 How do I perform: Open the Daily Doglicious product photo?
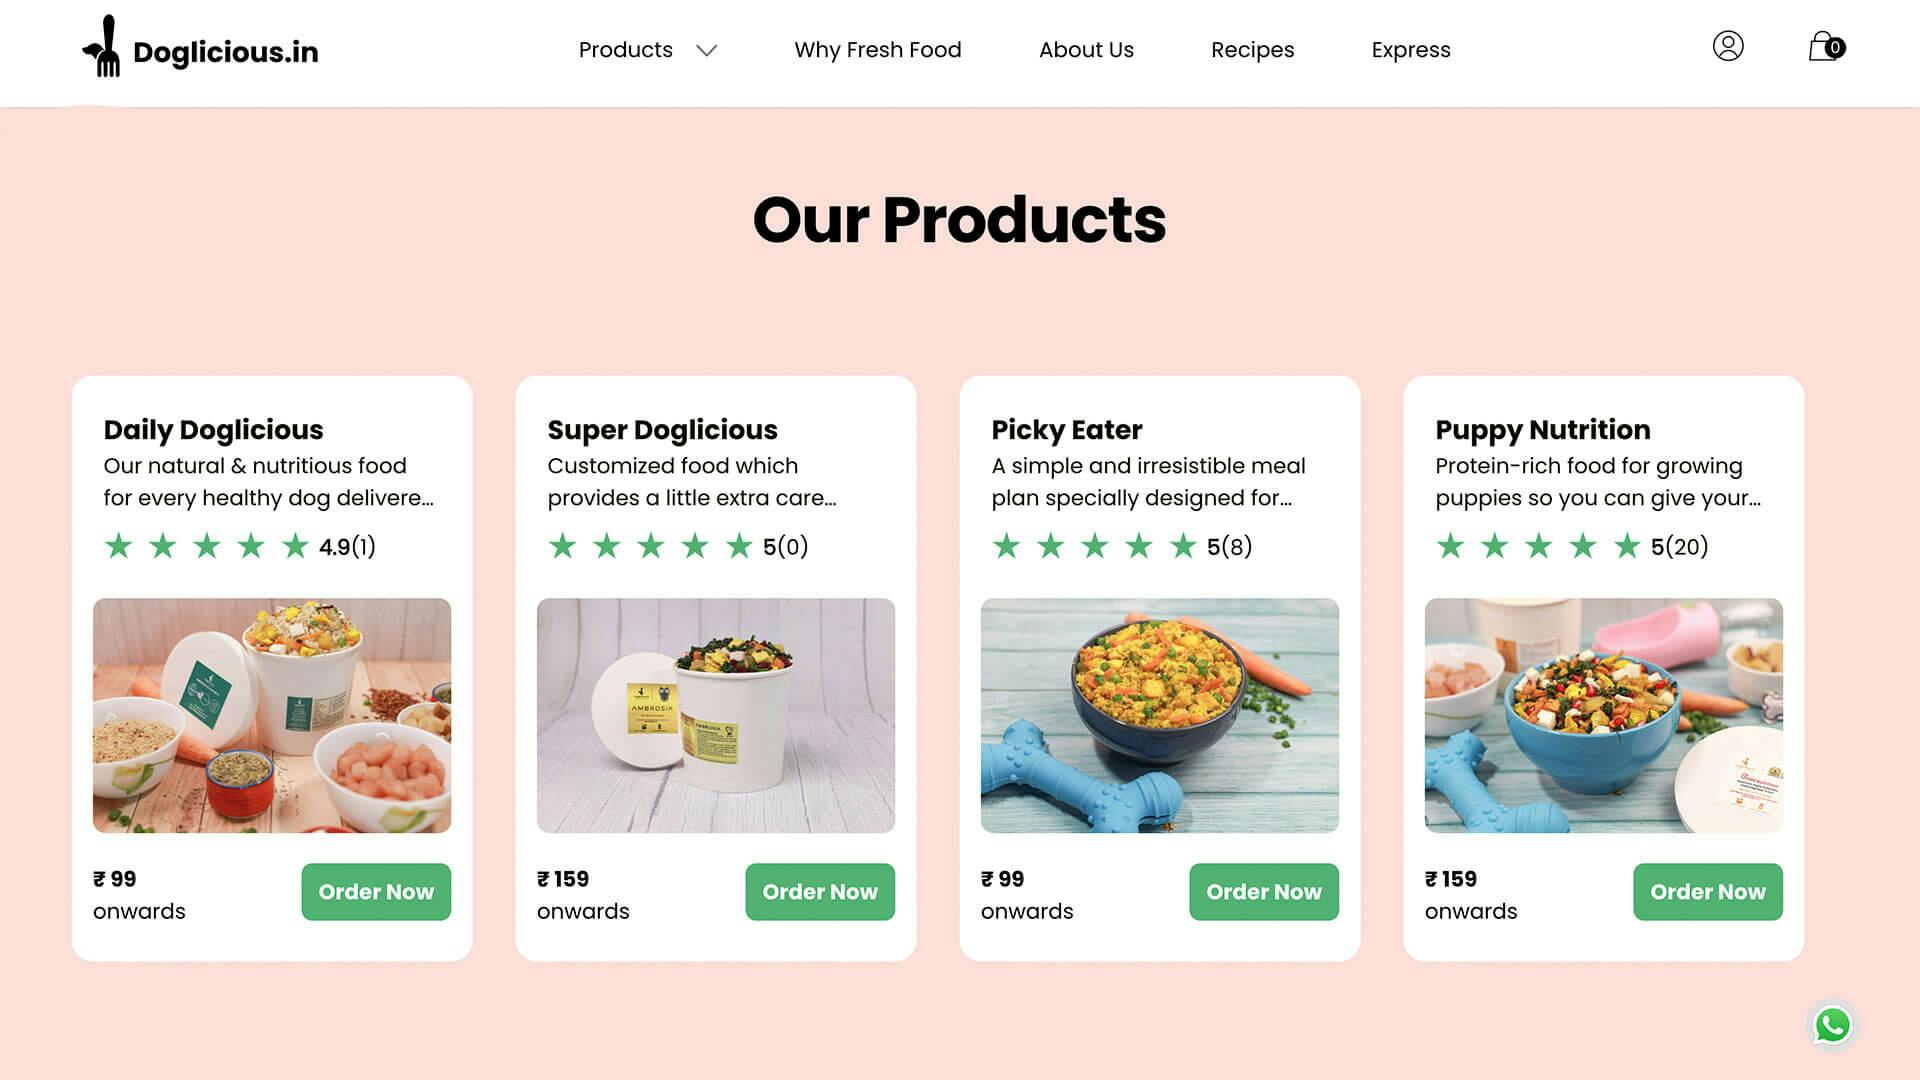pyautogui.click(x=272, y=715)
